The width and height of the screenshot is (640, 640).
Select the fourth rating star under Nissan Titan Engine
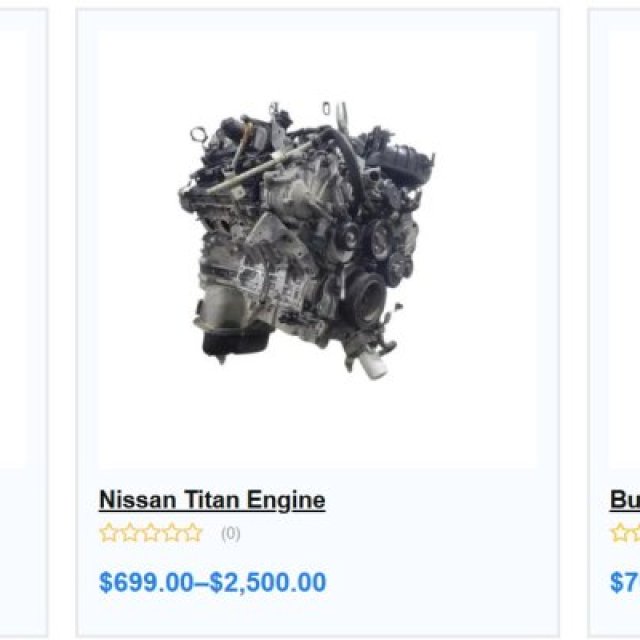[x=171, y=533]
